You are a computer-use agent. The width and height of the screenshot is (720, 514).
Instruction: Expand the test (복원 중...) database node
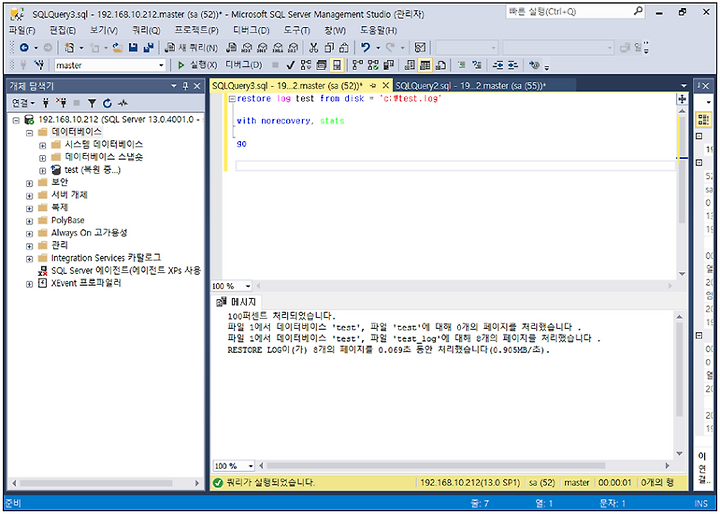click(x=42, y=170)
